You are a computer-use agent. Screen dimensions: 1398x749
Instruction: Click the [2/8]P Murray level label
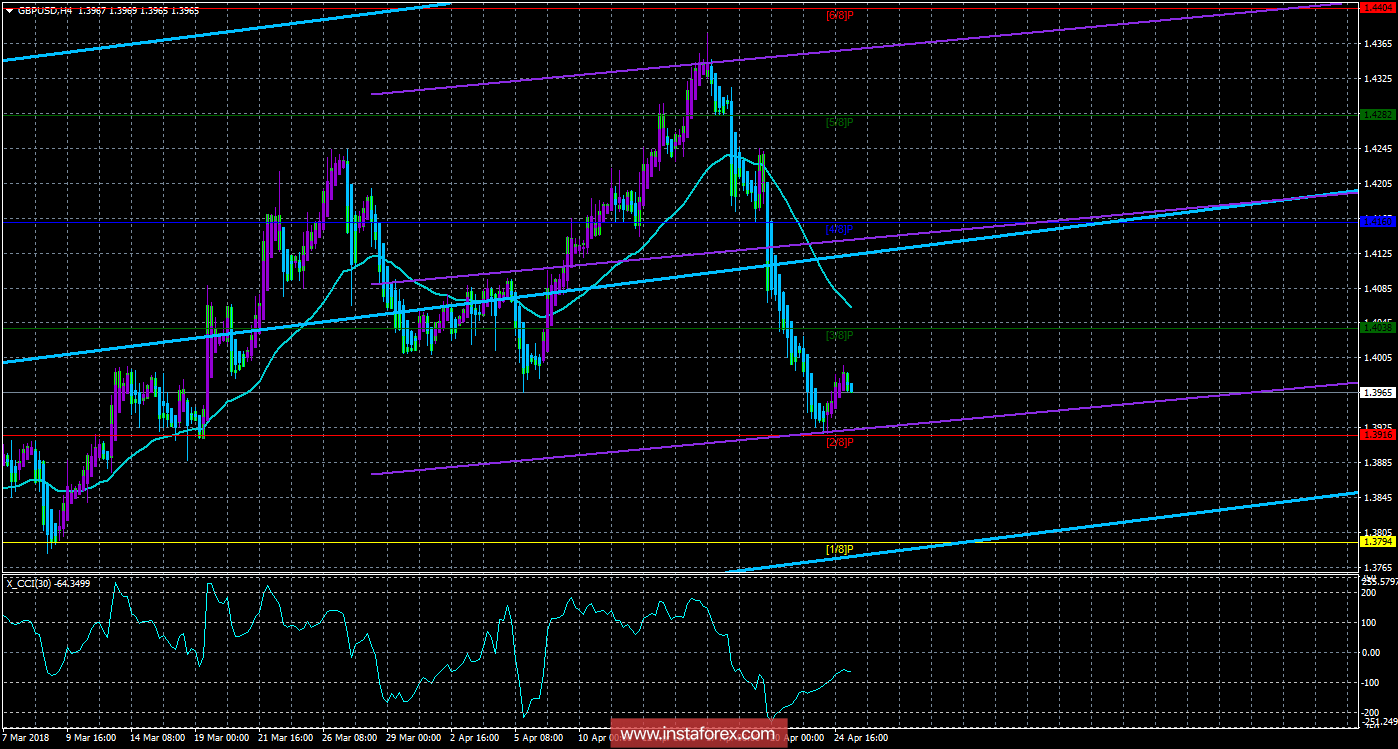point(839,442)
